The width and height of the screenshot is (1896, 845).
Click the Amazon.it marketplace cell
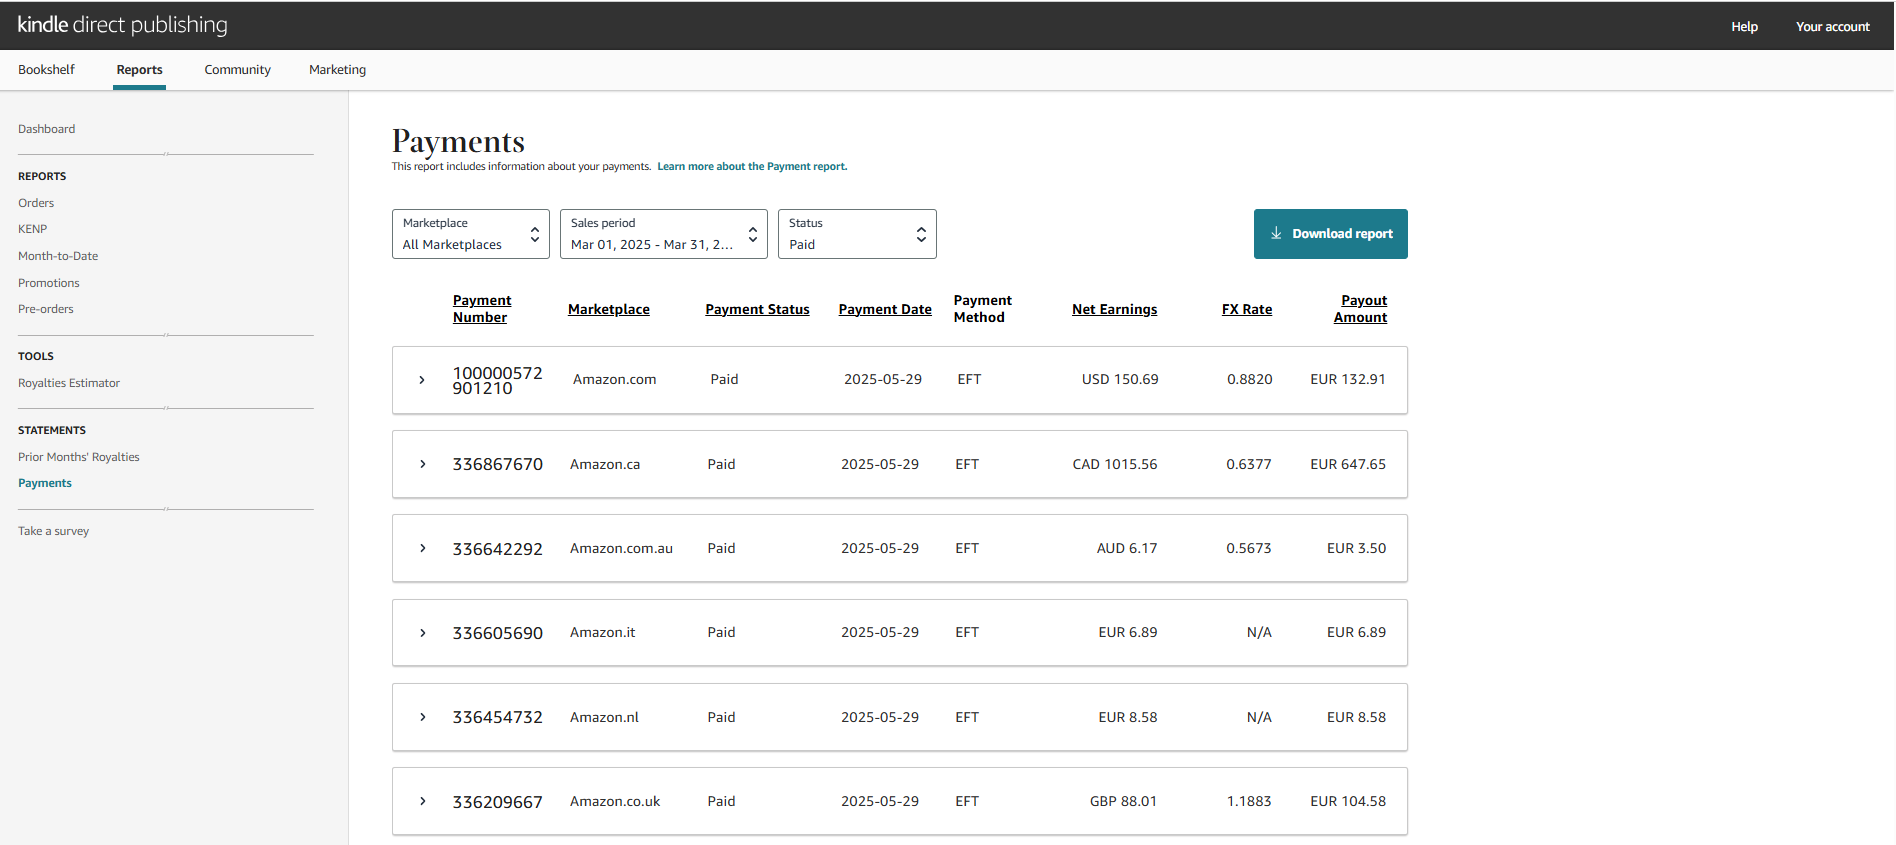click(x=602, y=633)
